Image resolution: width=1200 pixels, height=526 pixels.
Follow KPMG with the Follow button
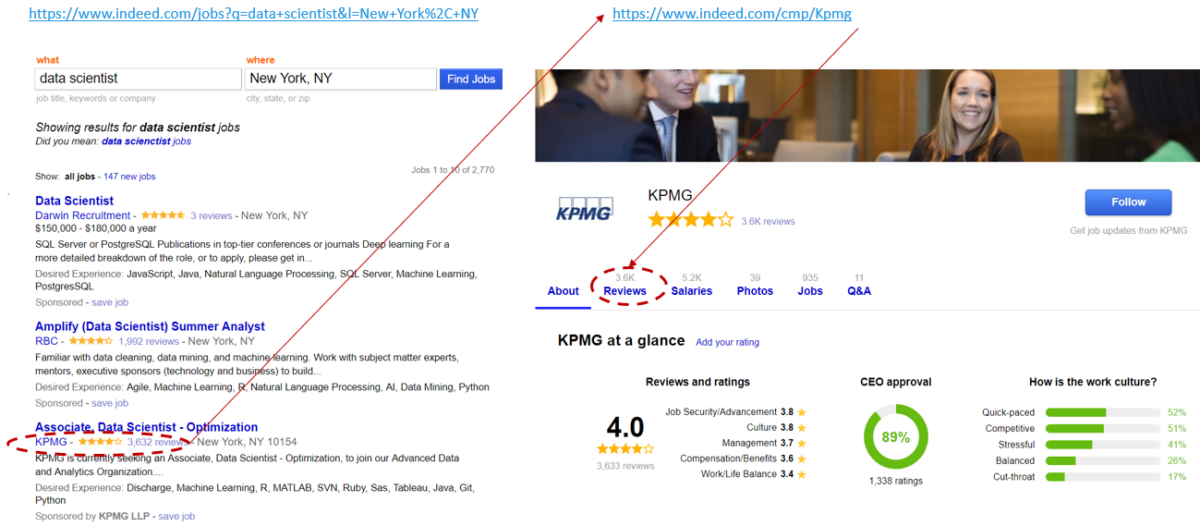(1128, 202)
